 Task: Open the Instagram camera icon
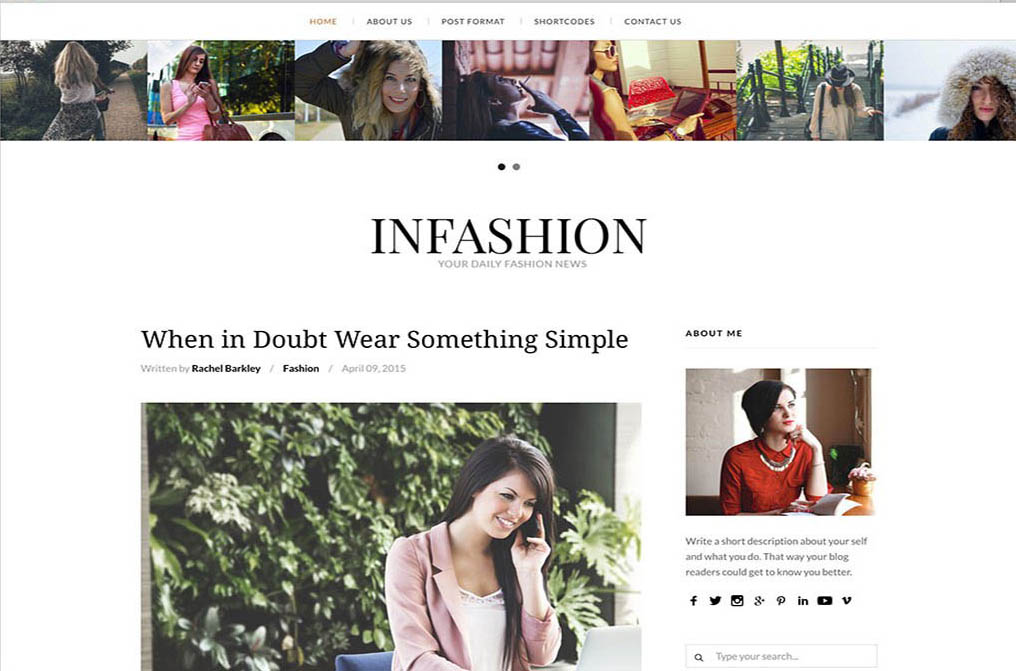737,600
